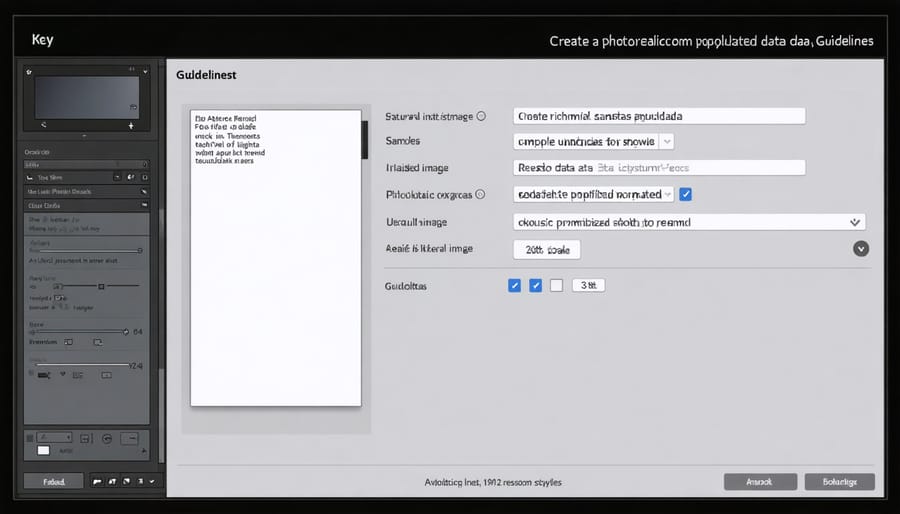Uncheck the first Gudolttas checkbox
The width and height of the screenshot is (900, 514).
point(515,285)
